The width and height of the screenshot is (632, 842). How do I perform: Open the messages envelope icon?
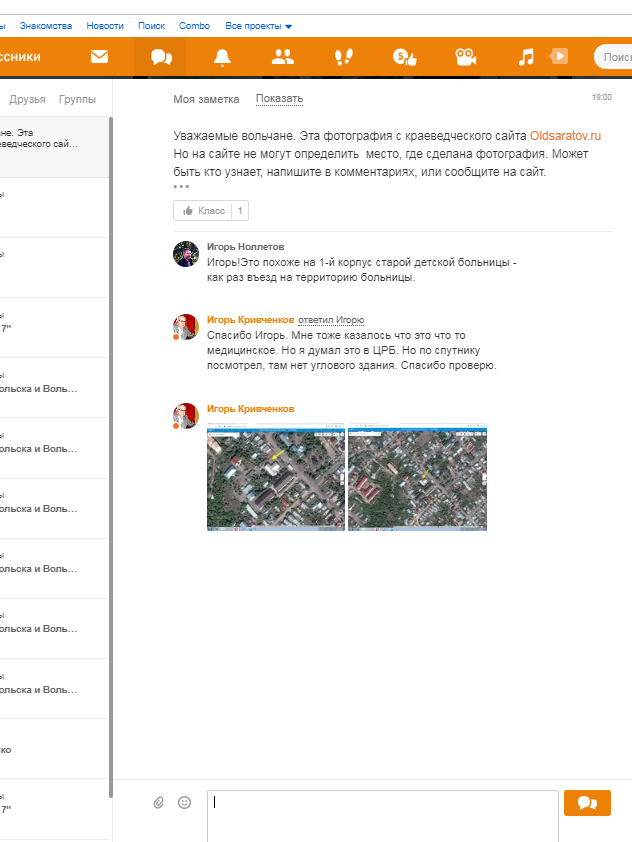[x=99, y=57]
